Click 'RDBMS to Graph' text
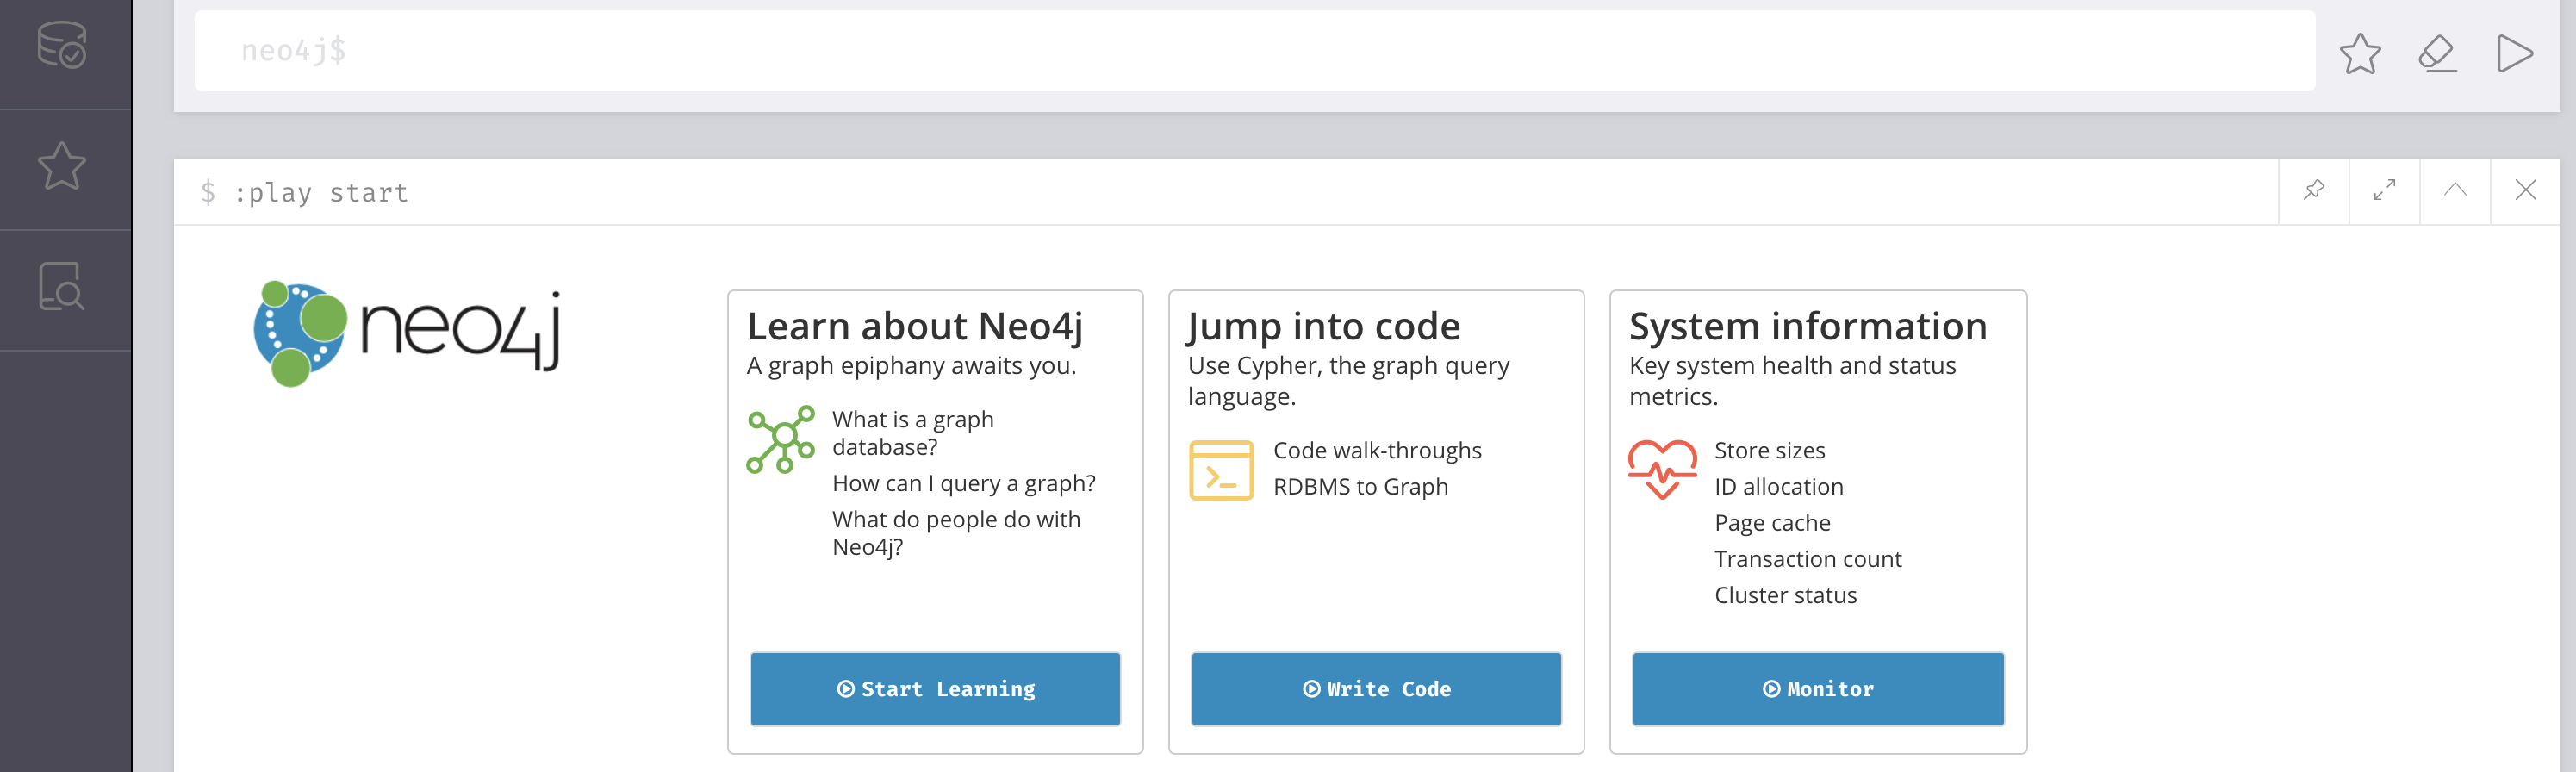Image resolution: width=2576 pixels, height=772 pixels. pos(1360,487)
